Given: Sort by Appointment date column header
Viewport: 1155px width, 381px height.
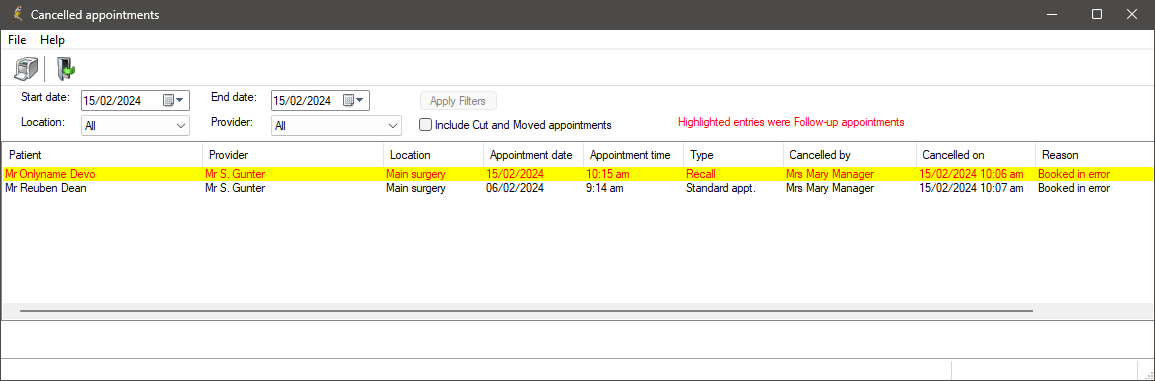Looking at the screenshot, I should [x=534, y=155].
